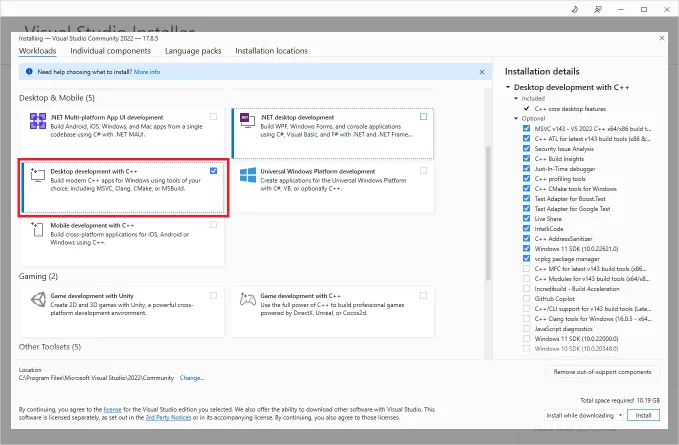679x445 pixels.
Task: Check Windows 11 SDK (10.0.22000.0)
Action: (x=526, y=339)
